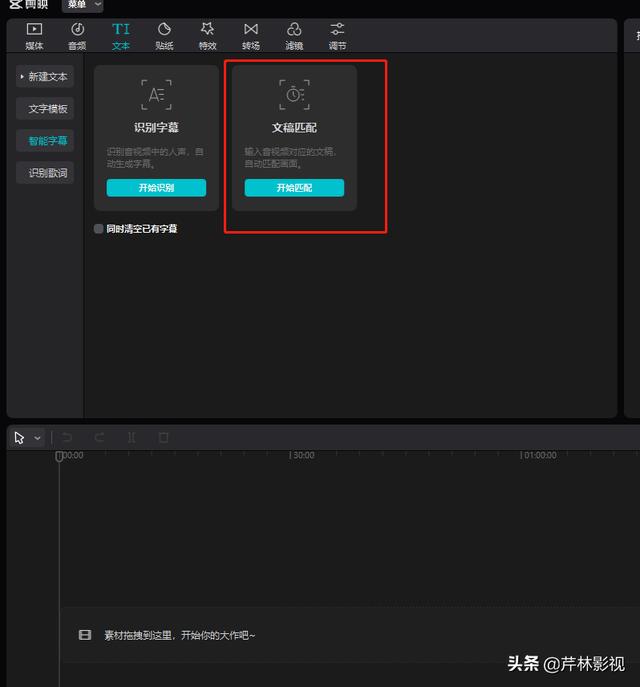This screenshot has width=640, height=687.
Task: Open the 菜单 menu dropdown
Action: [x=83, y=4]
